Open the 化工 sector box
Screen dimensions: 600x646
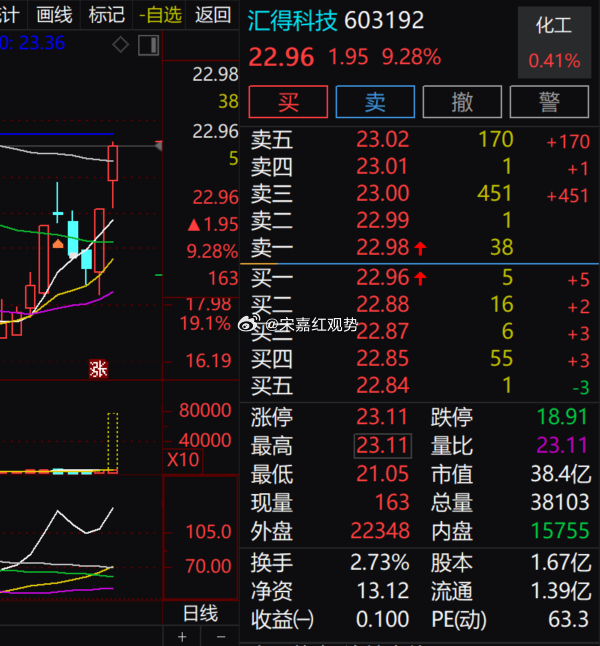pyautogui.click(x=554, y=42)
